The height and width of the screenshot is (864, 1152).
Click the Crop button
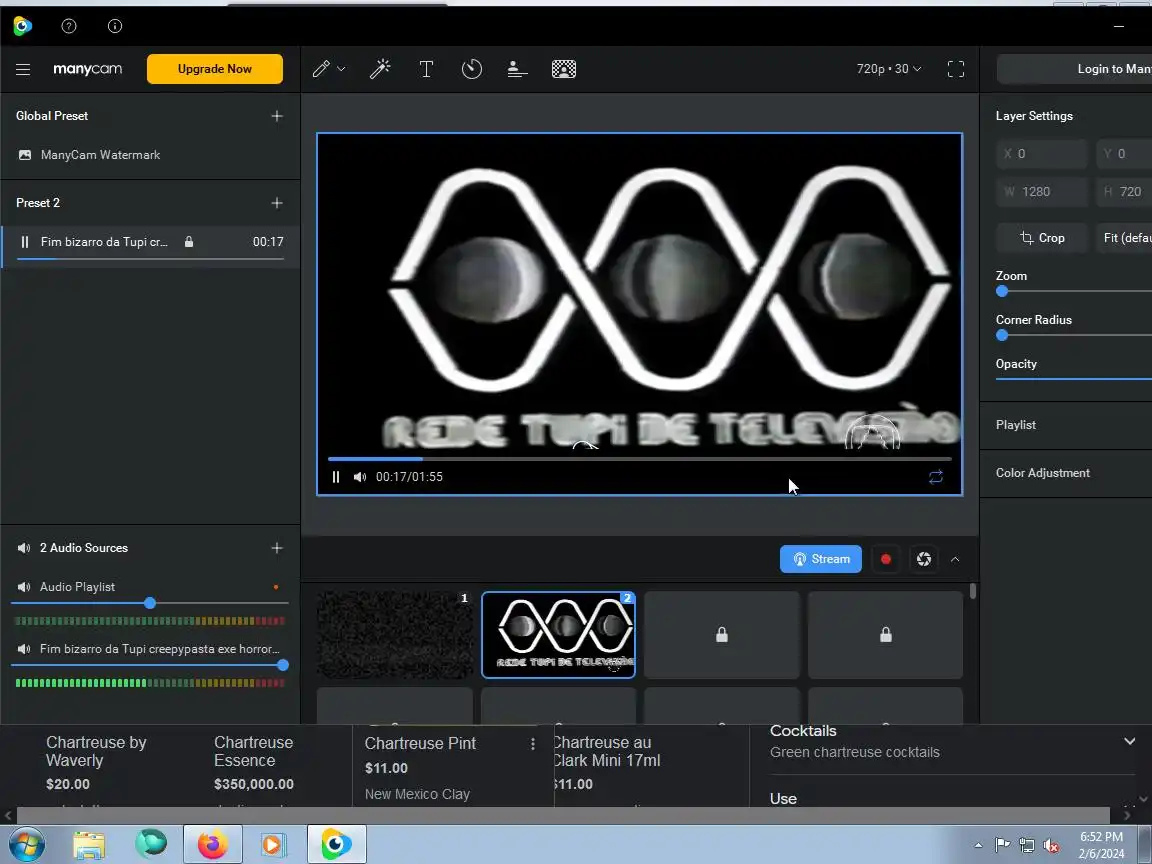coord(1042,238)
